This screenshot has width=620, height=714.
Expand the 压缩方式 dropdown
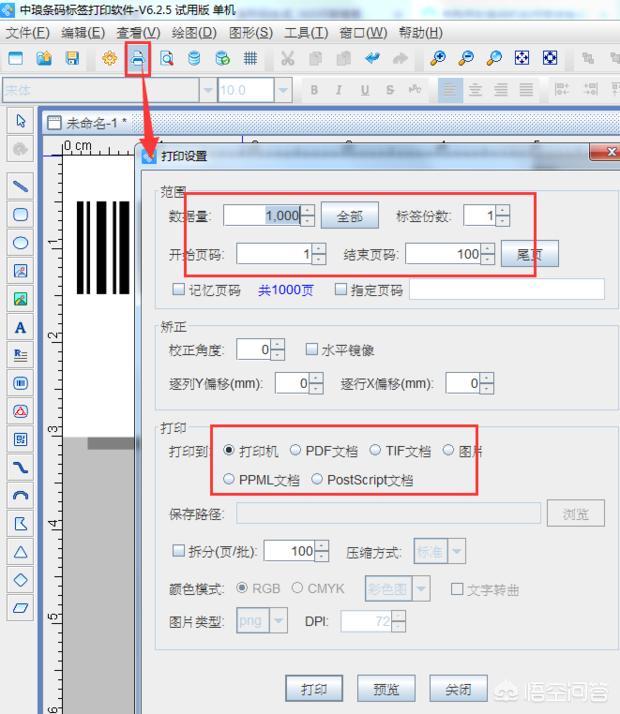[x=457, y=551]
